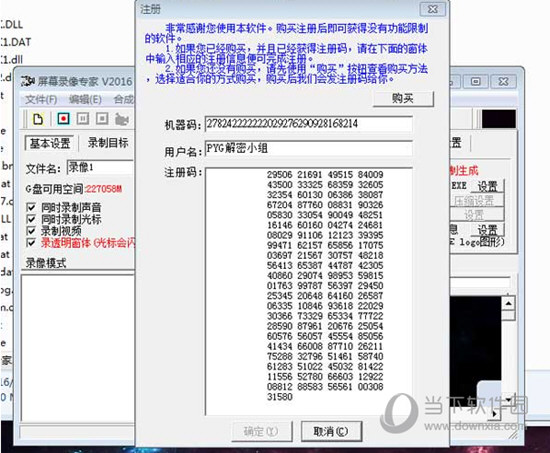
Task: Switch to the 录制目标 tab
Action: pyautogui.click(x=108, y=142)
